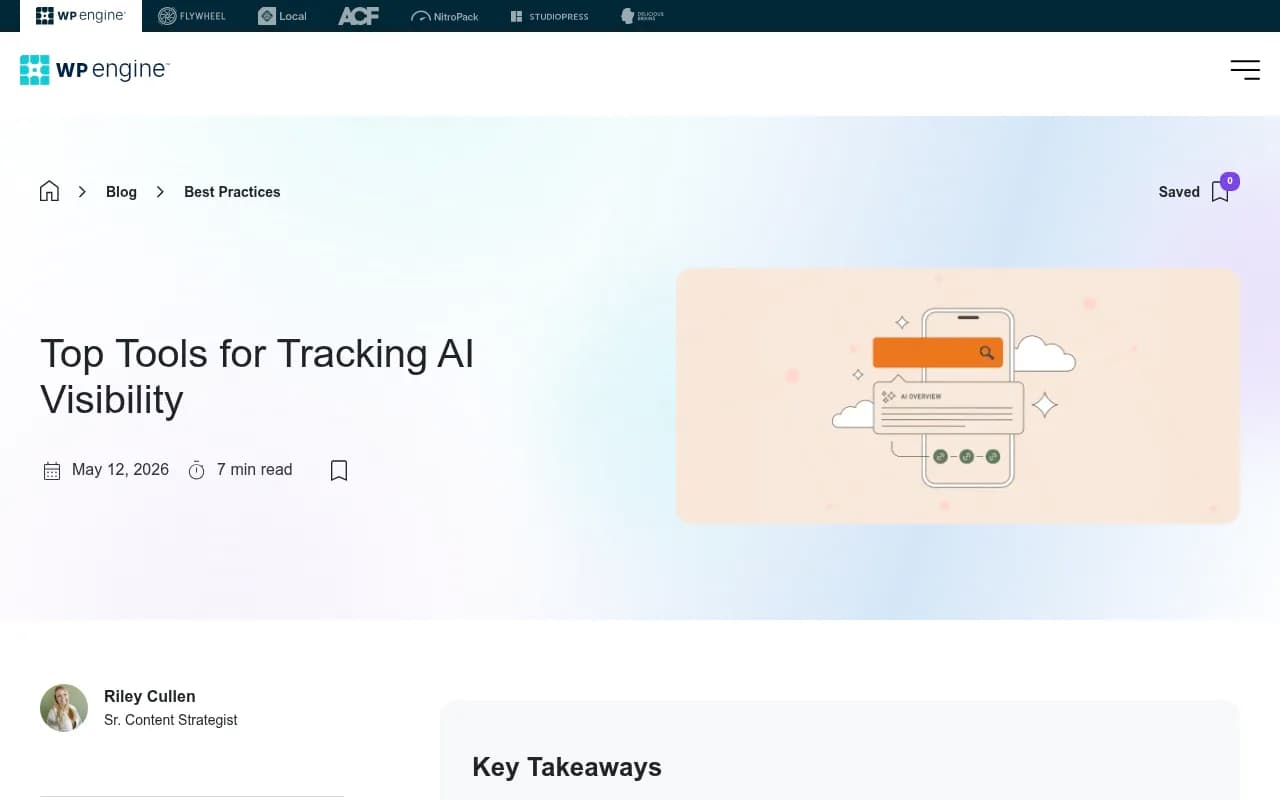The height and width of the screenshot is (800, 1280).
Task: Open the Delicious Brains brand link
Action: coord(642,16)
